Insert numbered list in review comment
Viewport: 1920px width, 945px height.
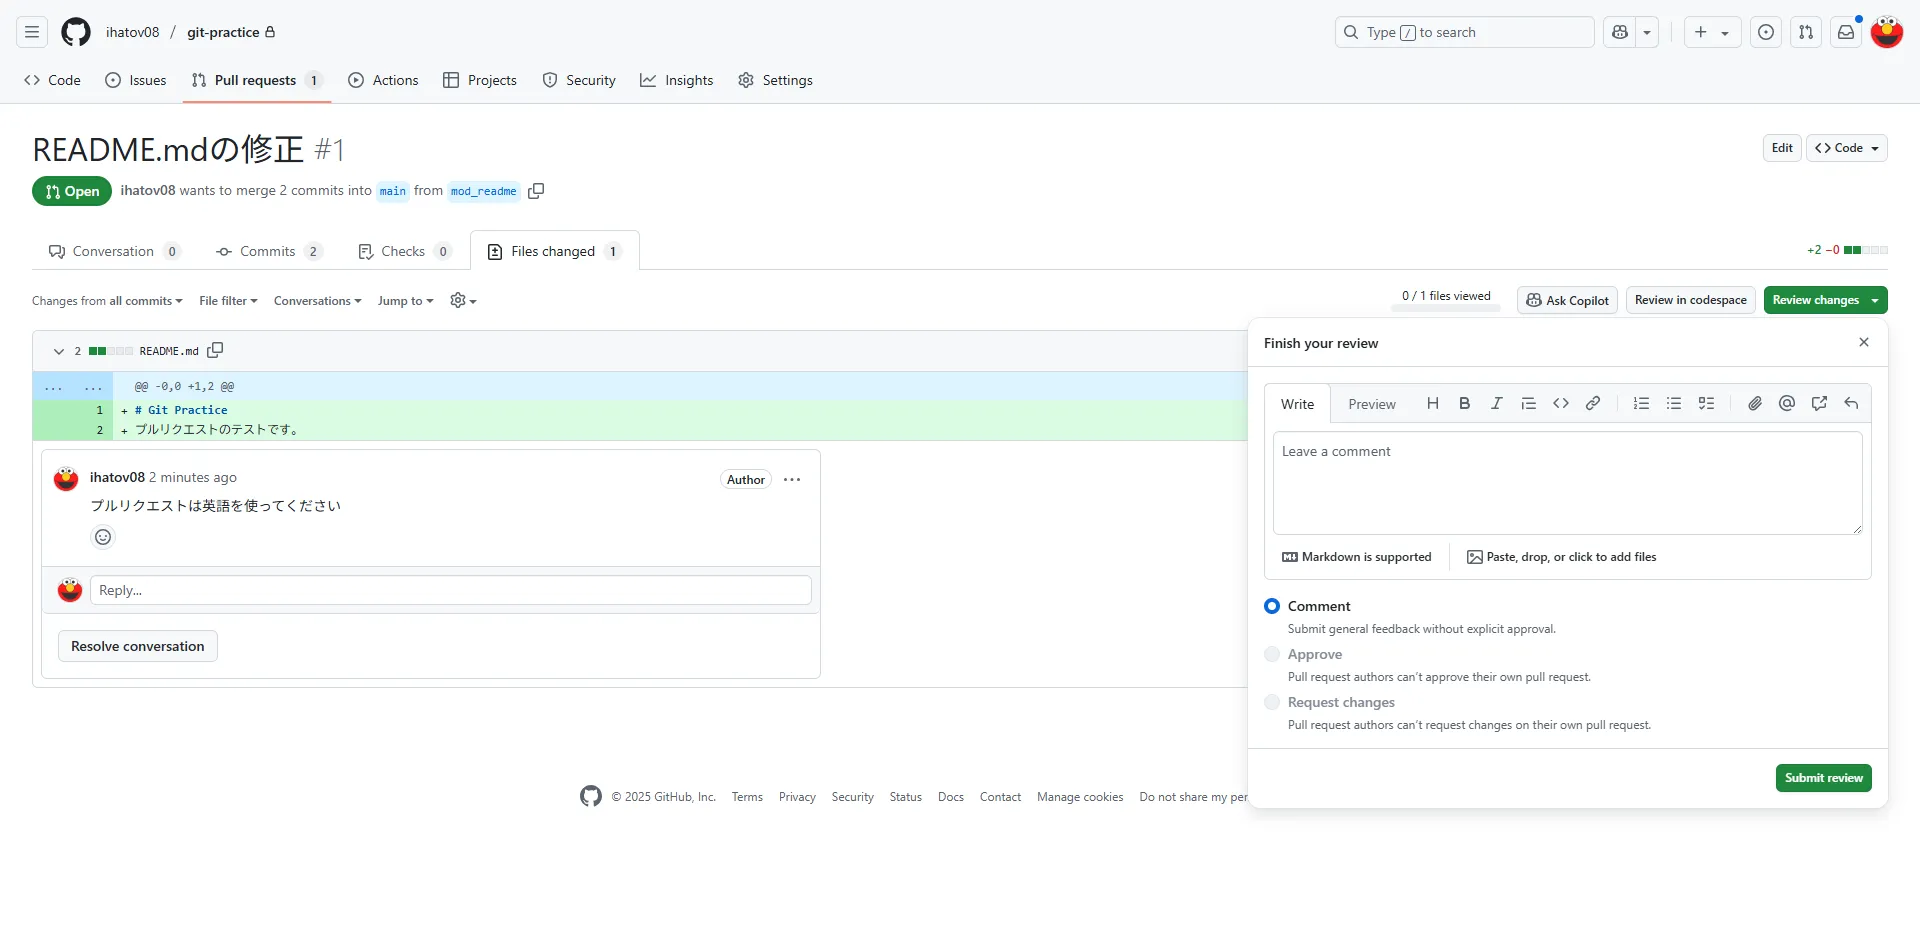pos(1642,403)
